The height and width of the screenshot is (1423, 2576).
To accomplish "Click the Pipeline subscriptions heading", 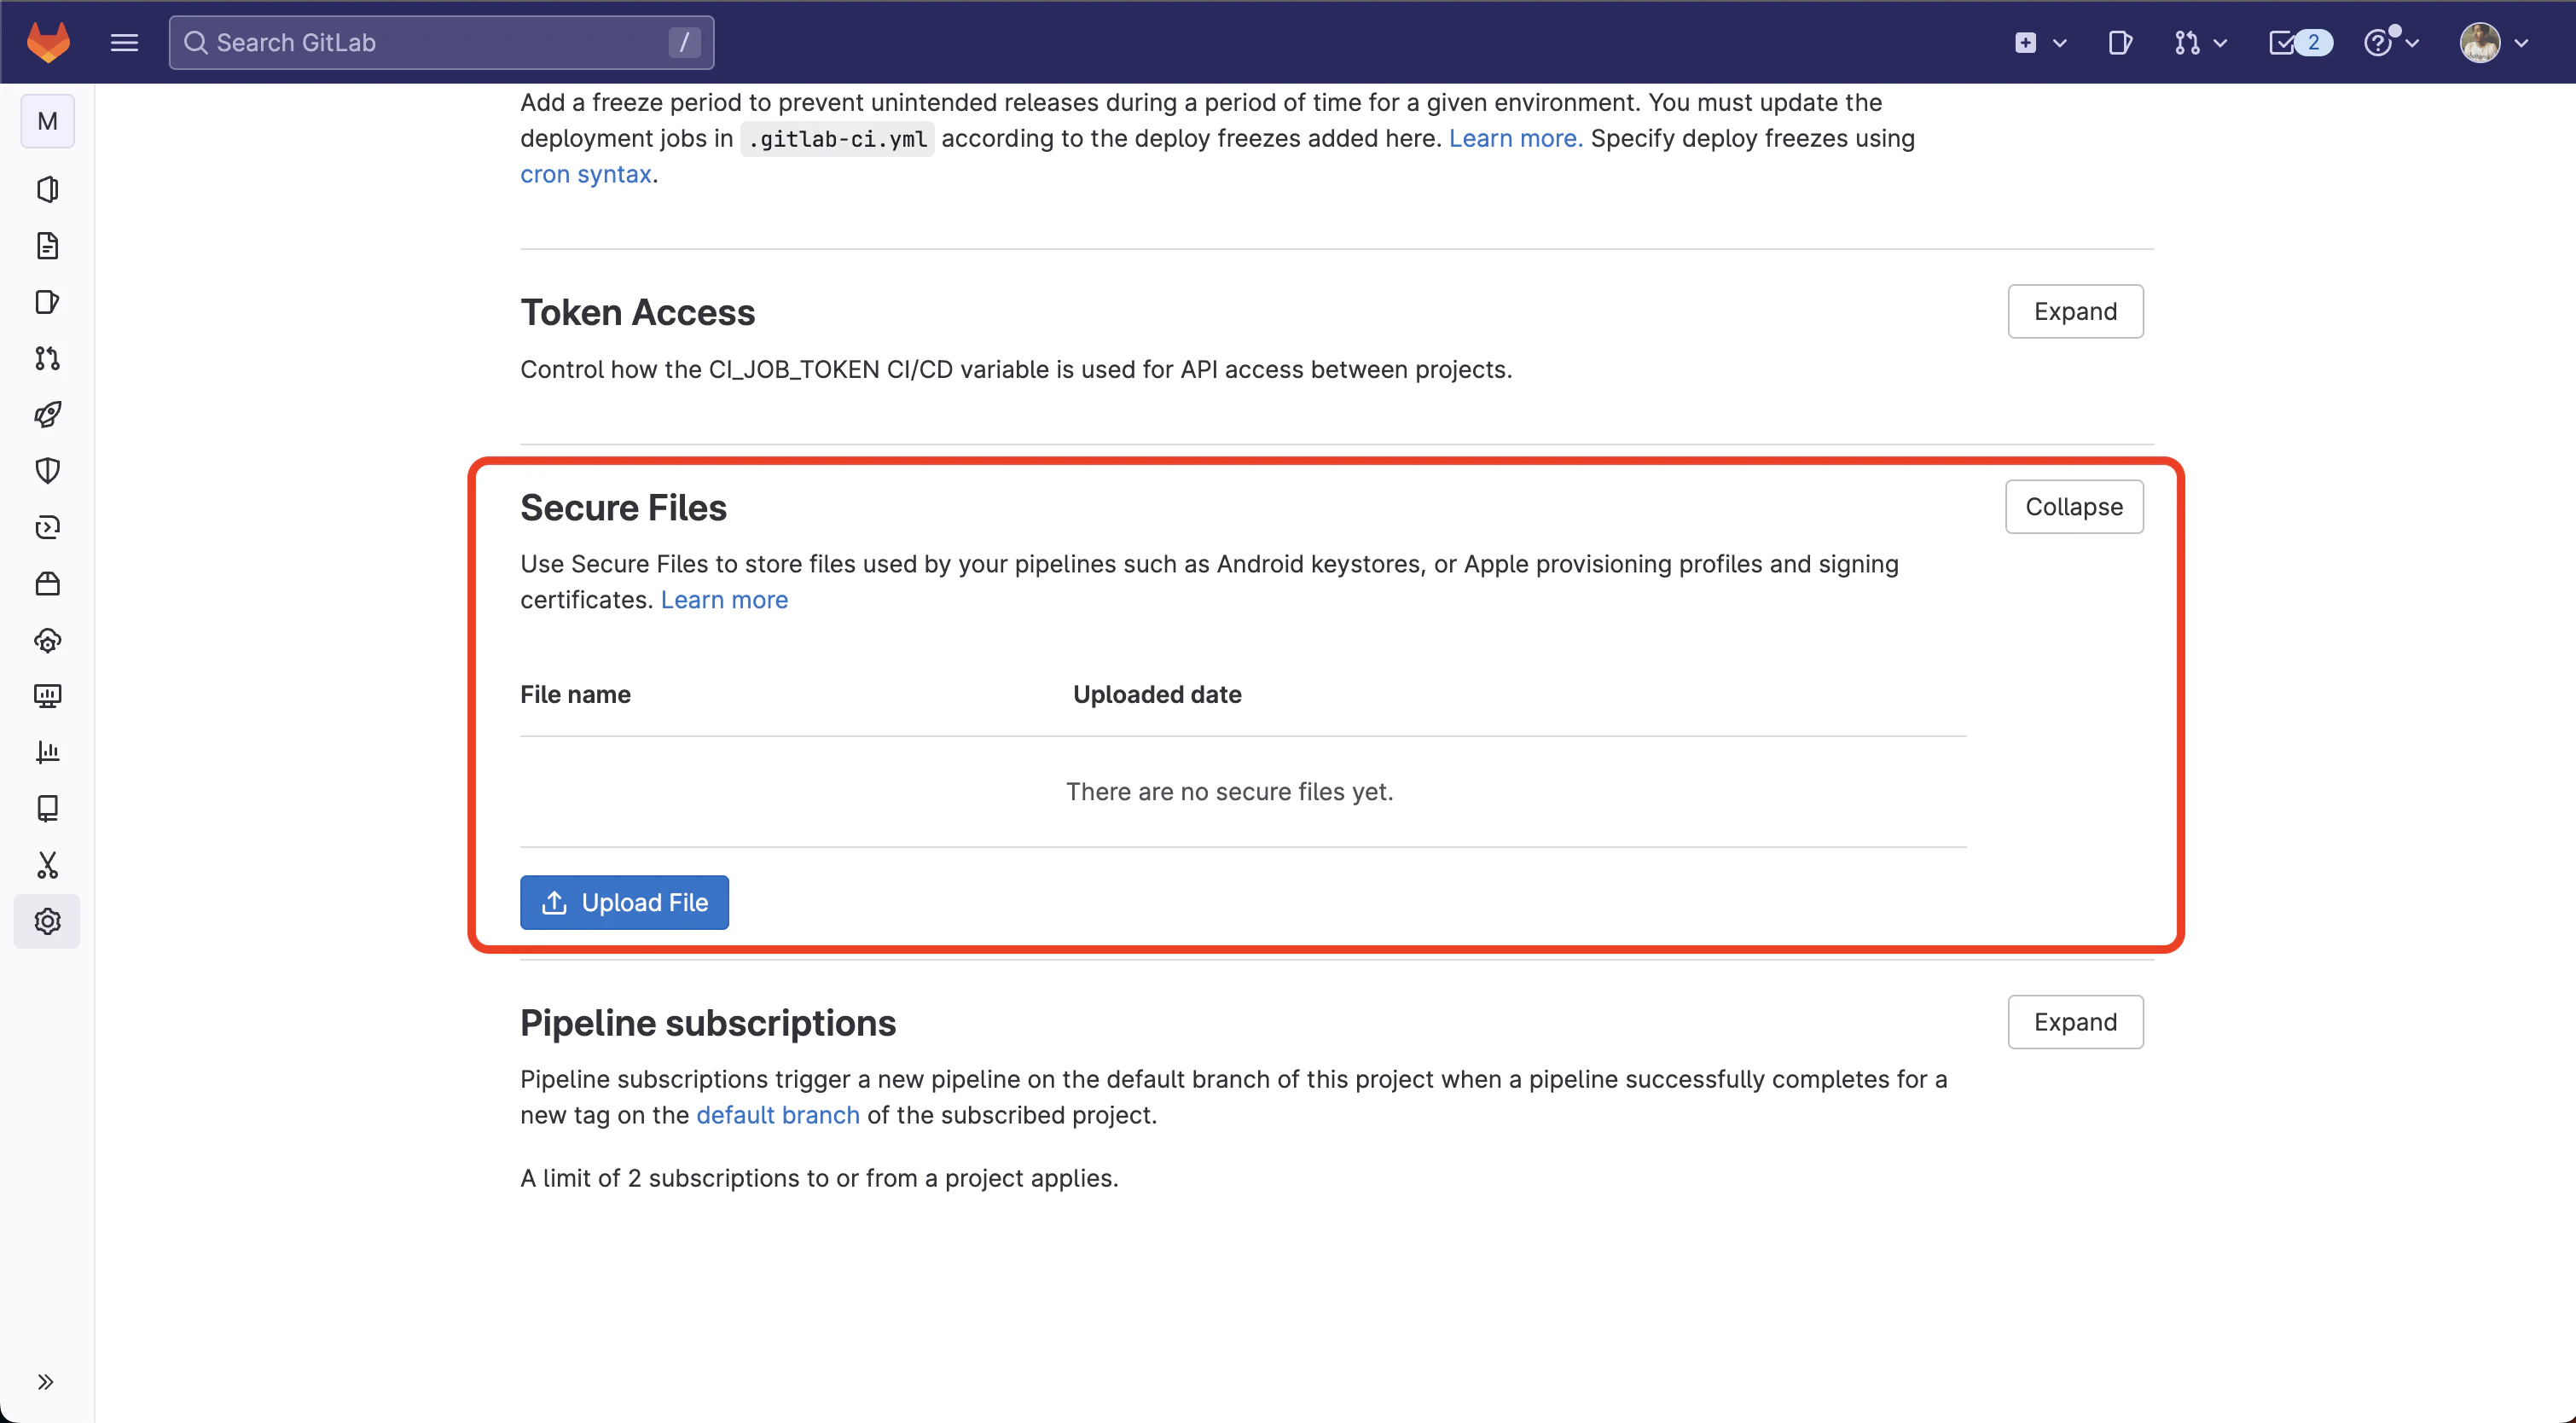I will point(708,1023).
